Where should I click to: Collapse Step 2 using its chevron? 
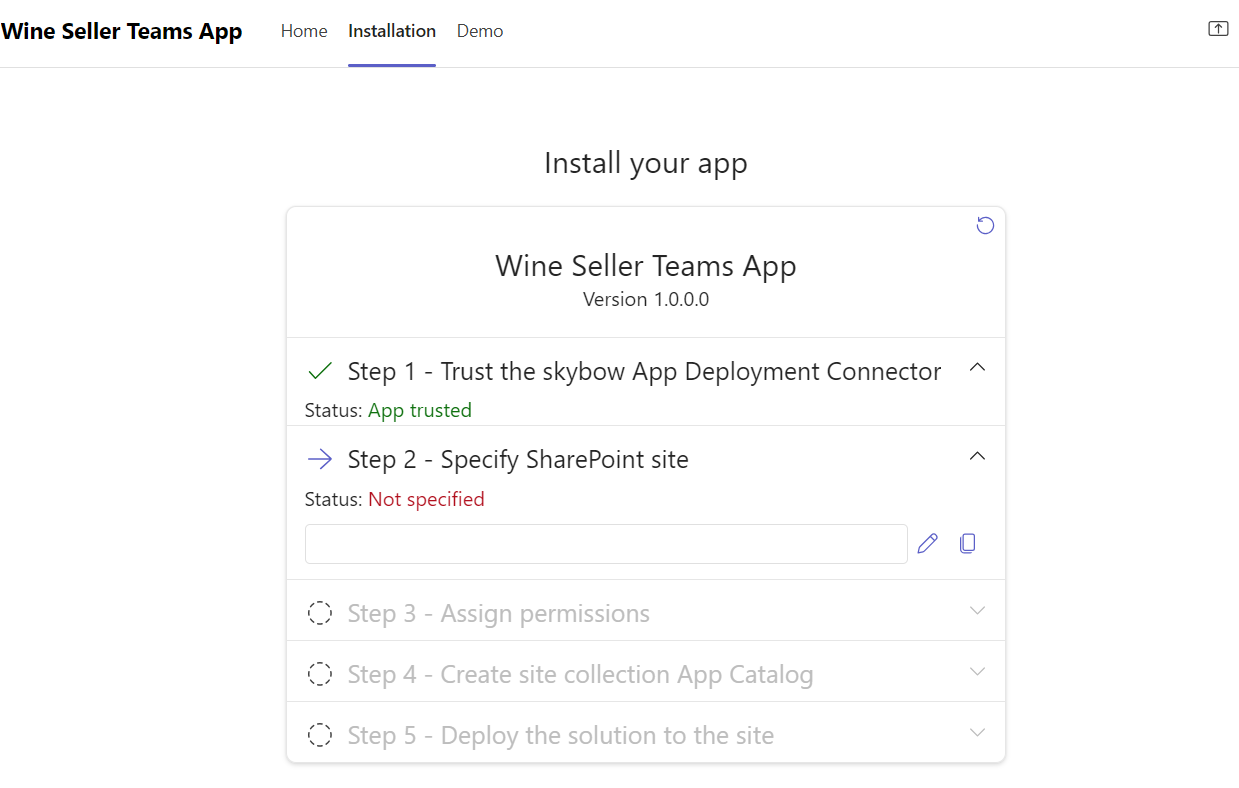click(x=978, y=456)
